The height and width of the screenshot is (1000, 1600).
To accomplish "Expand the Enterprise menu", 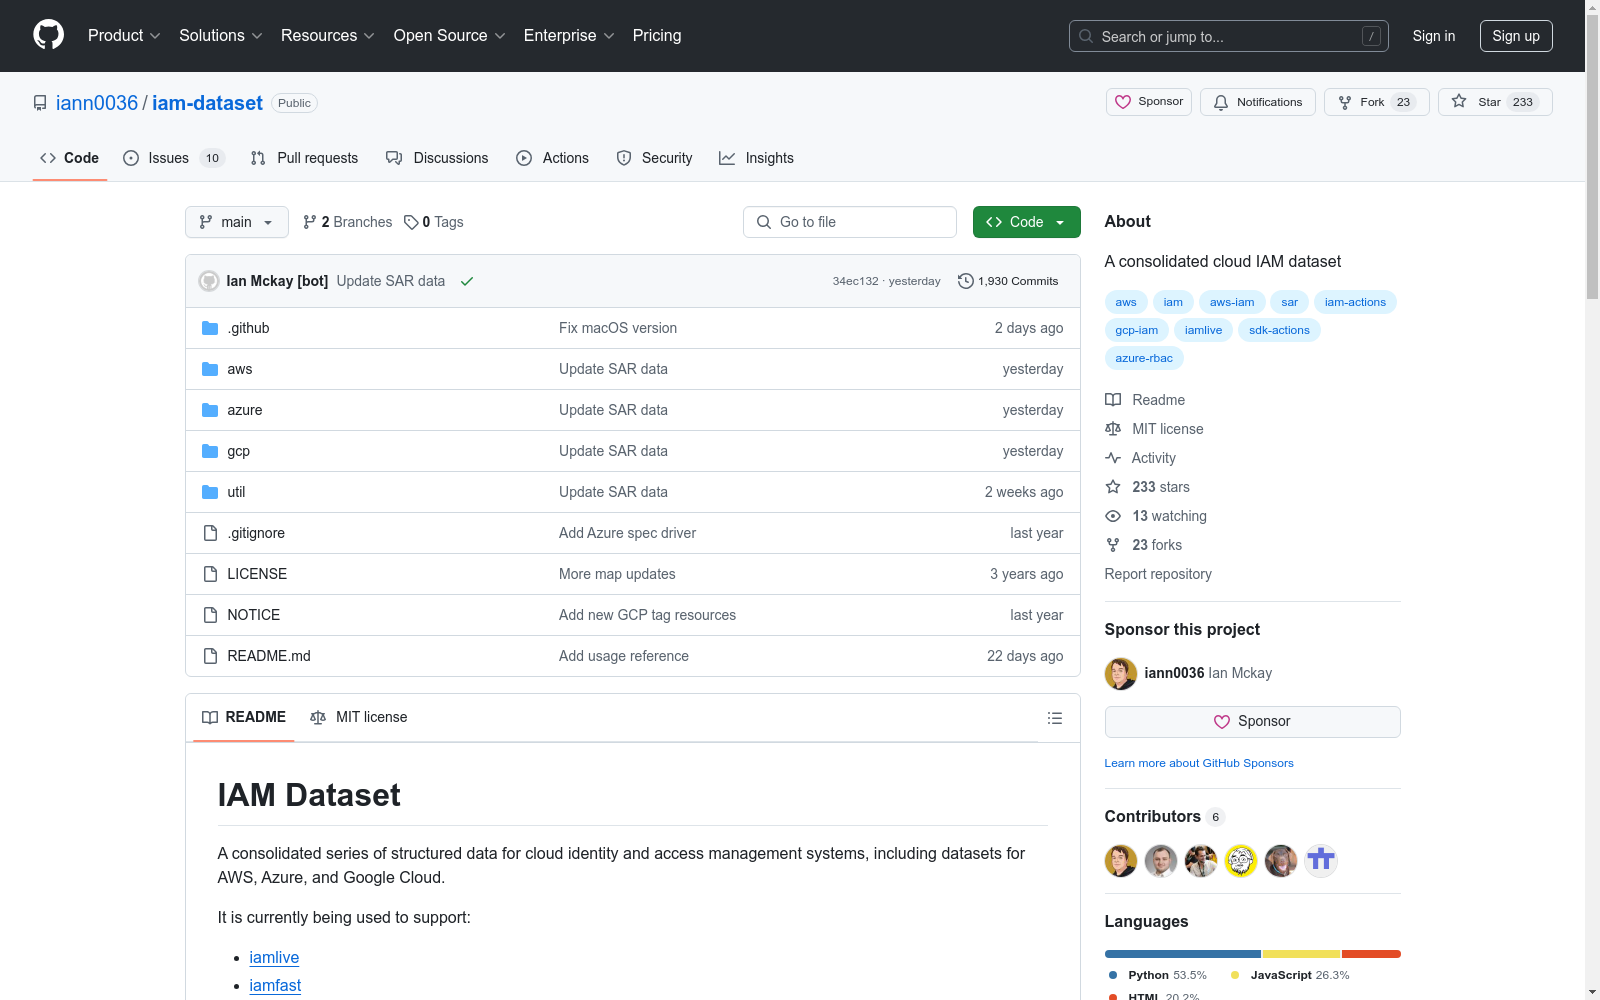I will (x=569, y=35).
